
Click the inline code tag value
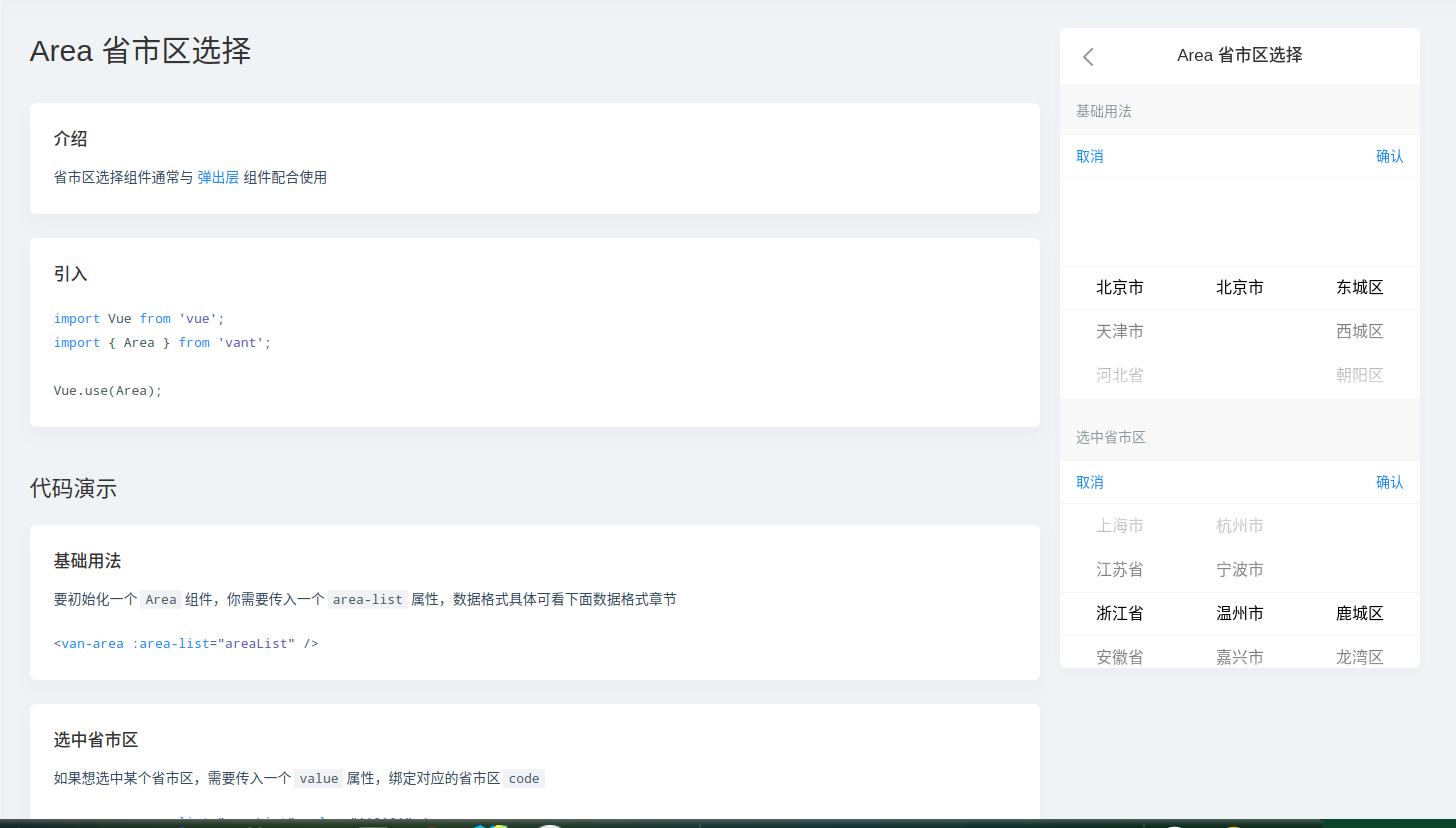coord(319,779)
